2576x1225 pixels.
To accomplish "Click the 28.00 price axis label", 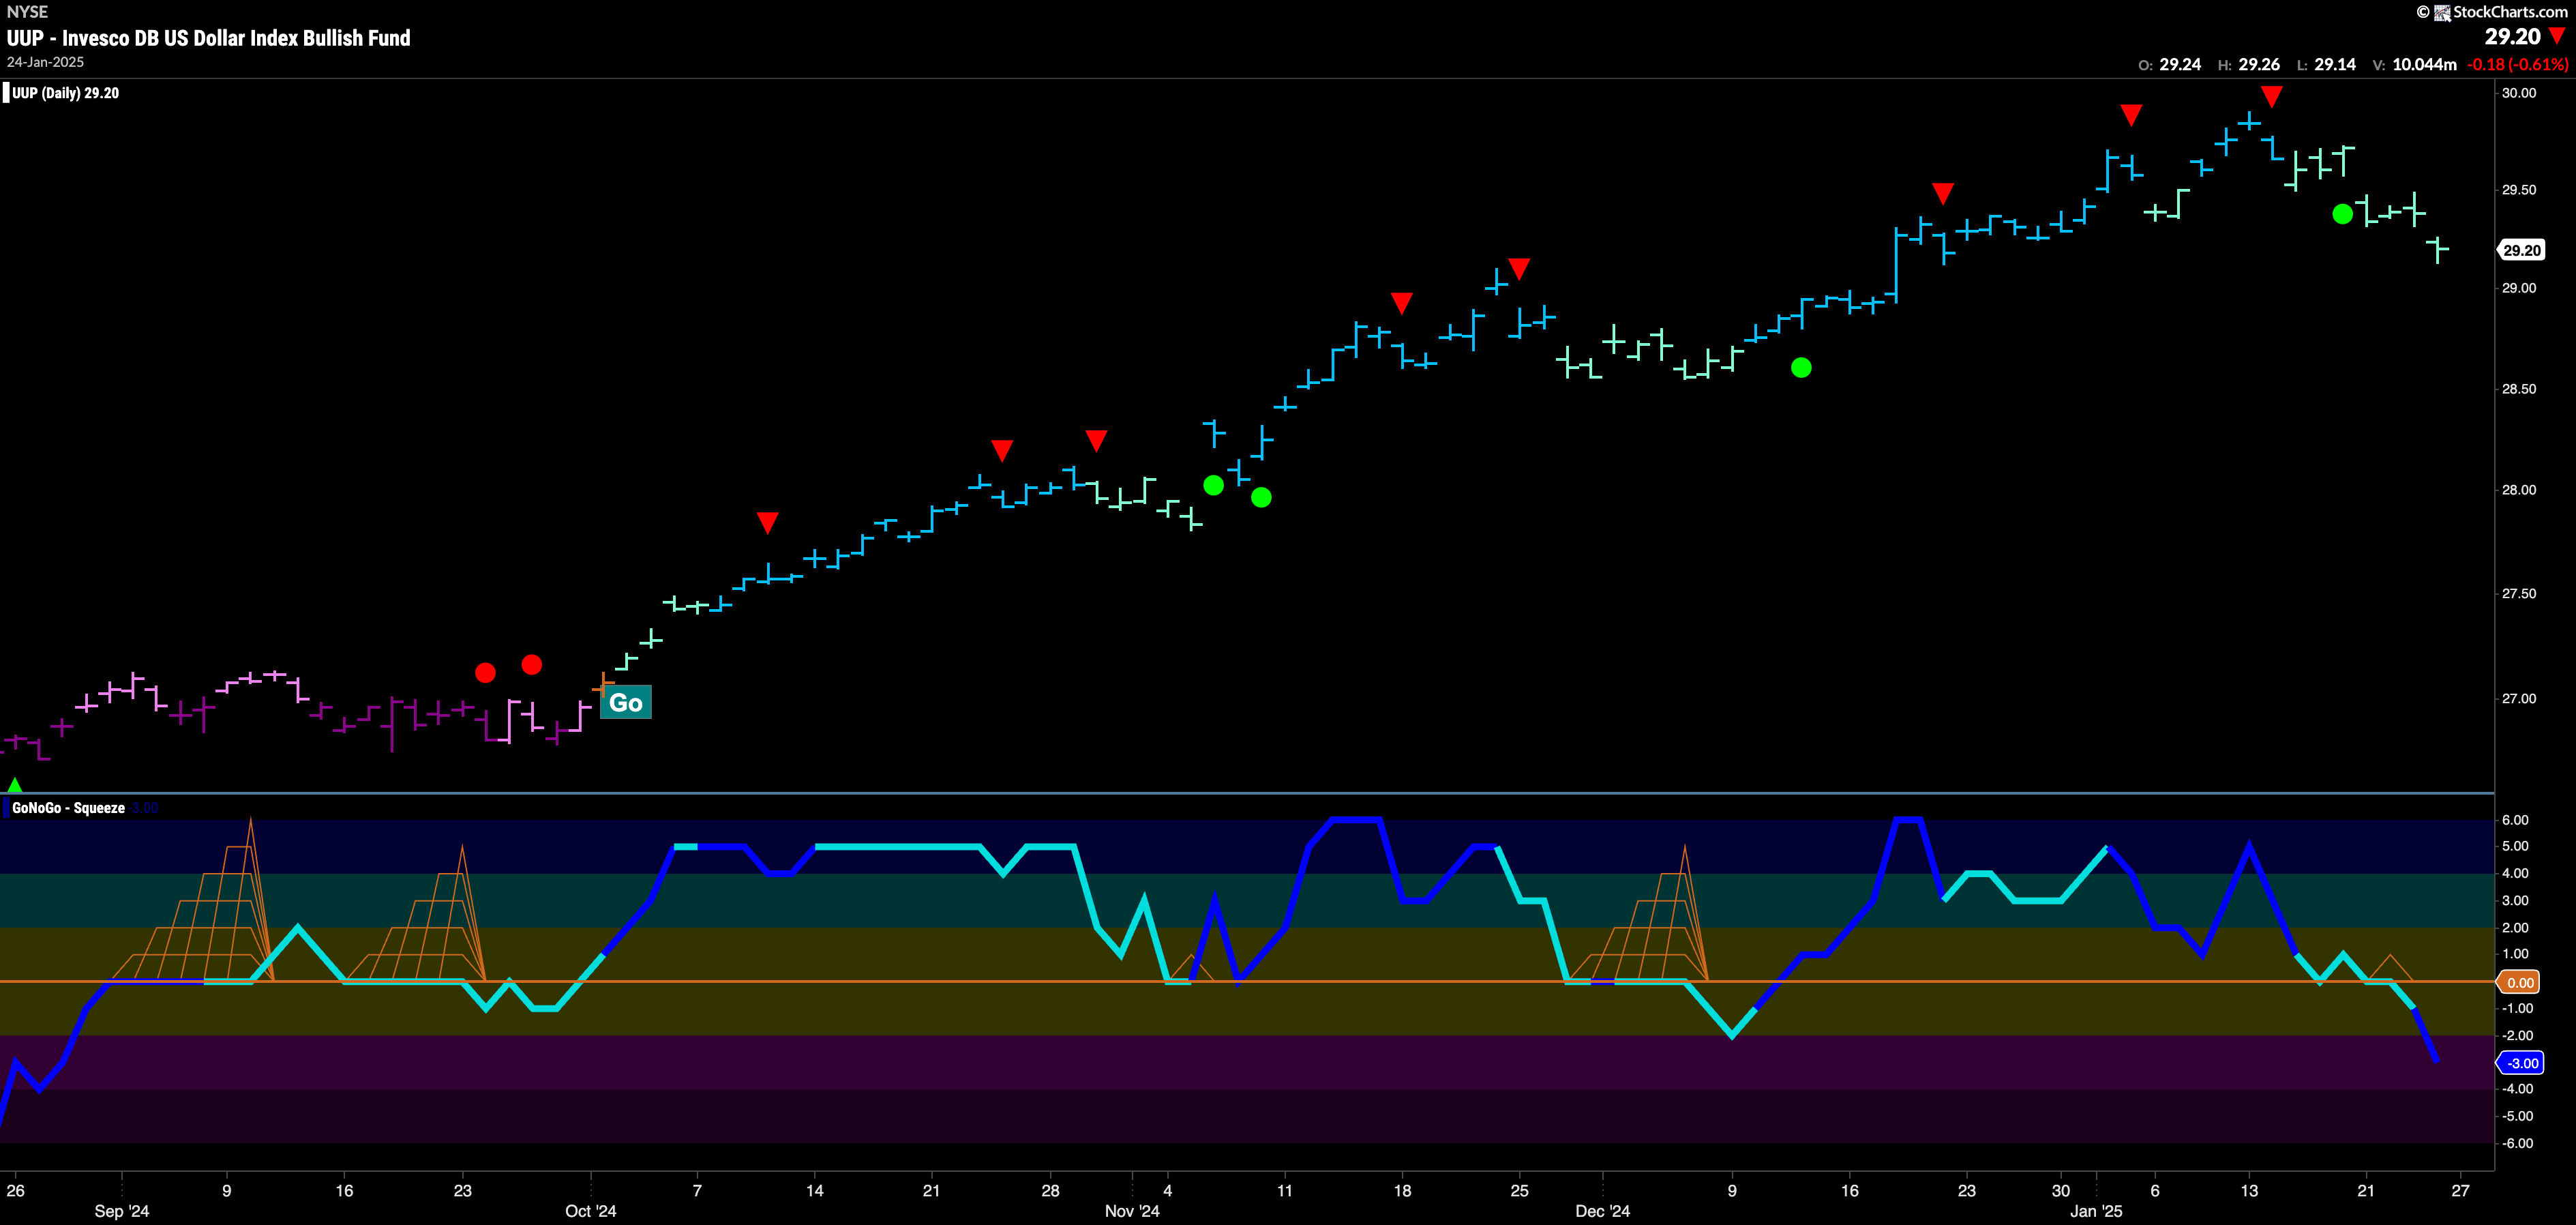I will [2518, 490].
